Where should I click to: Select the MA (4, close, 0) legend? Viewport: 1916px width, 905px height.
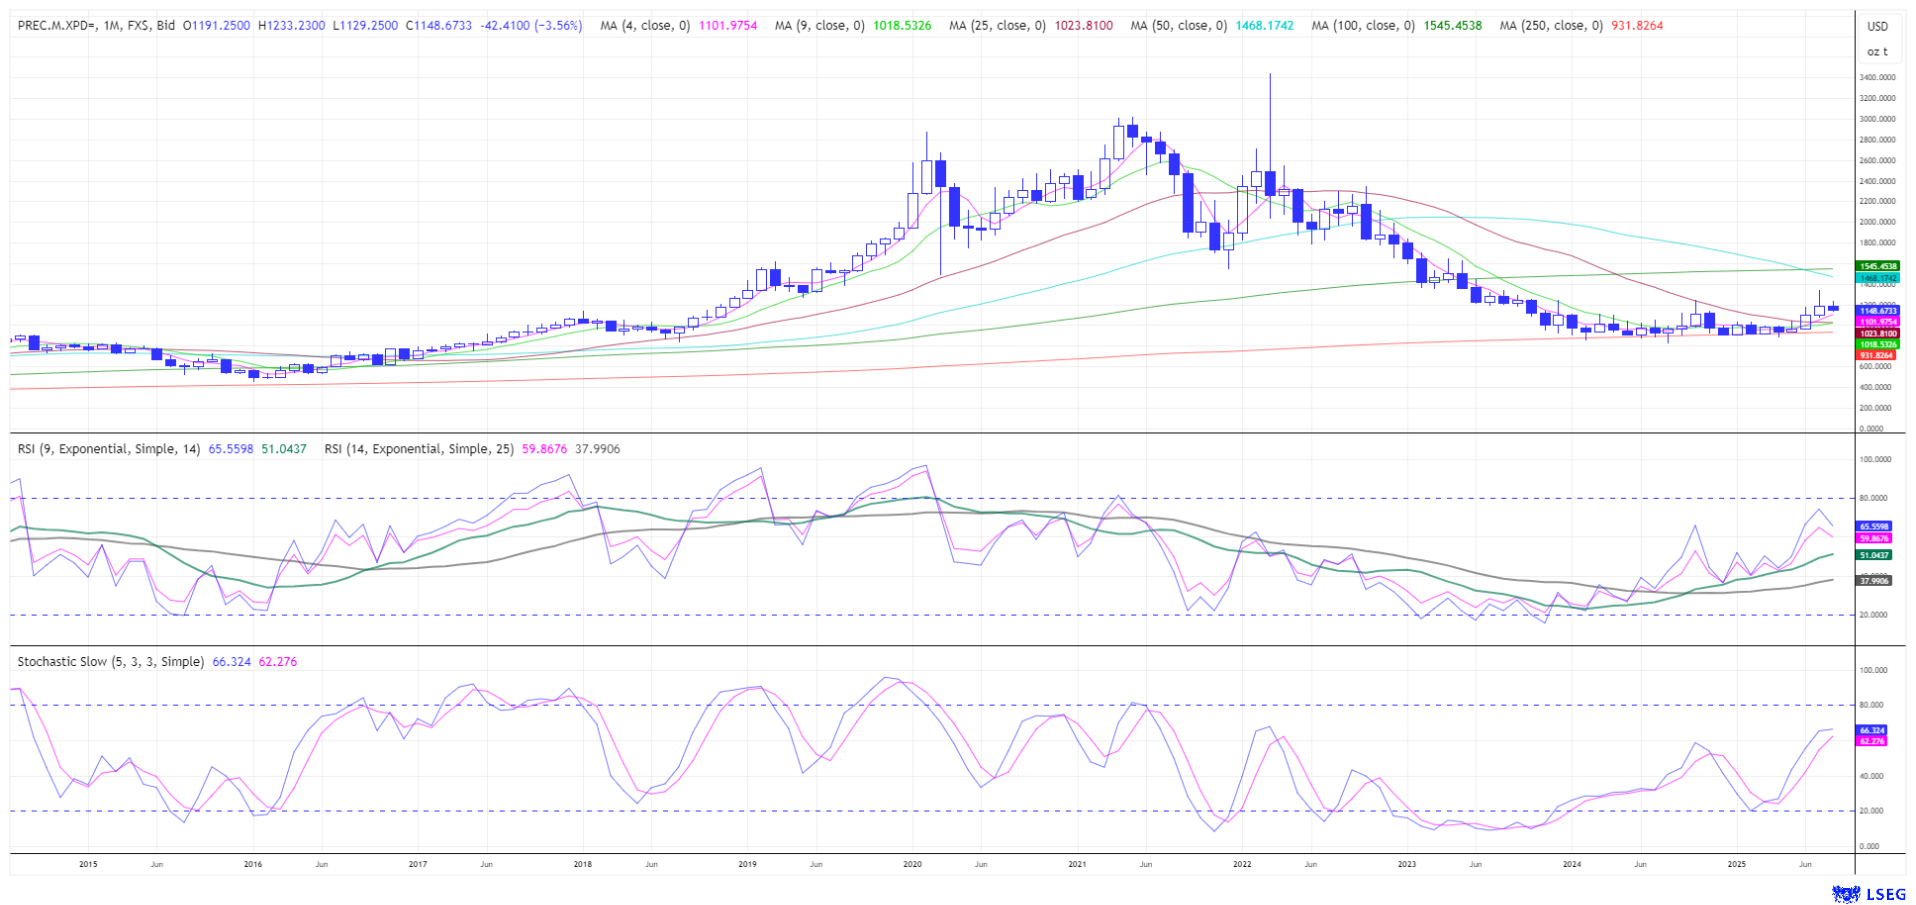645,26
